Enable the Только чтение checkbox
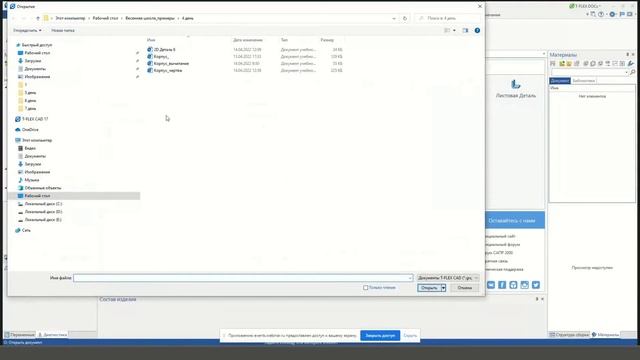This screenshot has width=640, height=360. (x=366, y=288)
